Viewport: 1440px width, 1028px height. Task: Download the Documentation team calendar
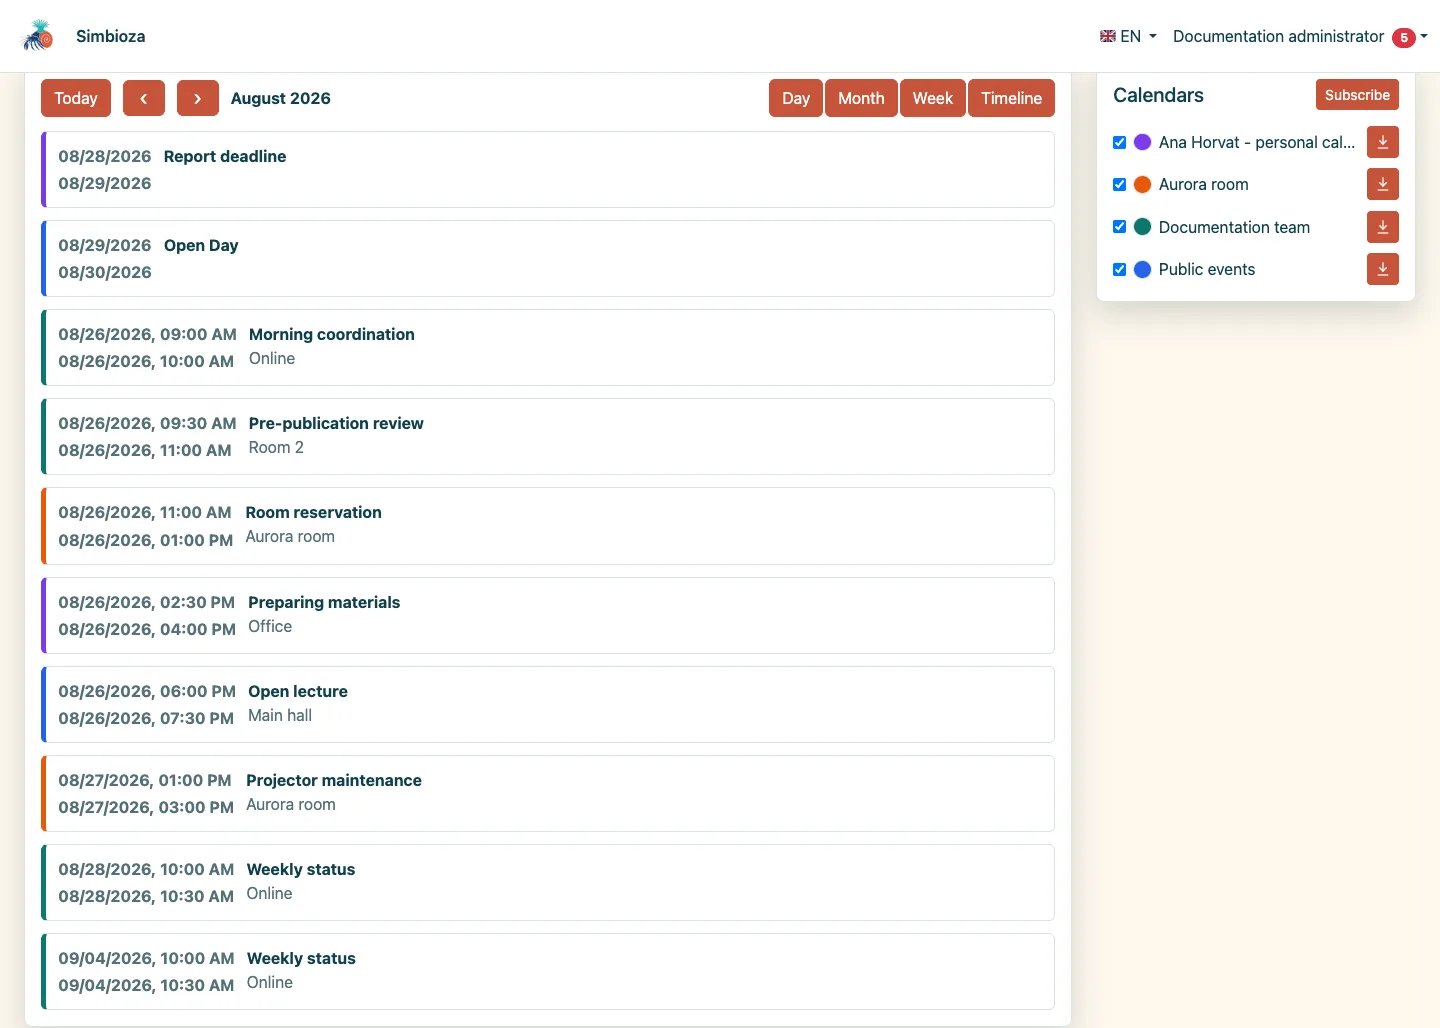coord(1383,227)
